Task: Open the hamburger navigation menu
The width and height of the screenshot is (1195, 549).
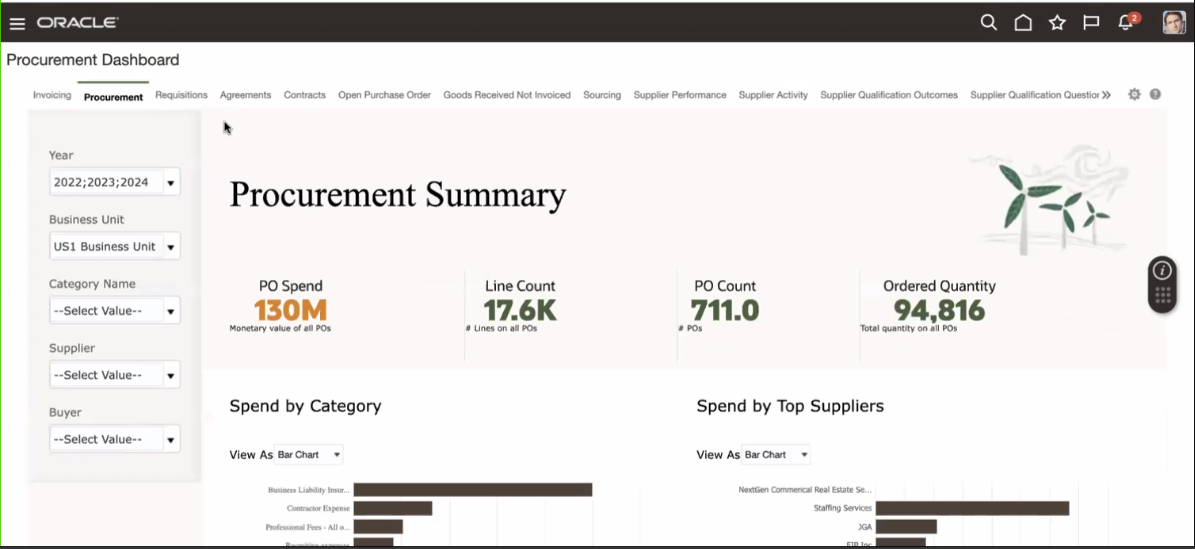Action: pos(17,23)
